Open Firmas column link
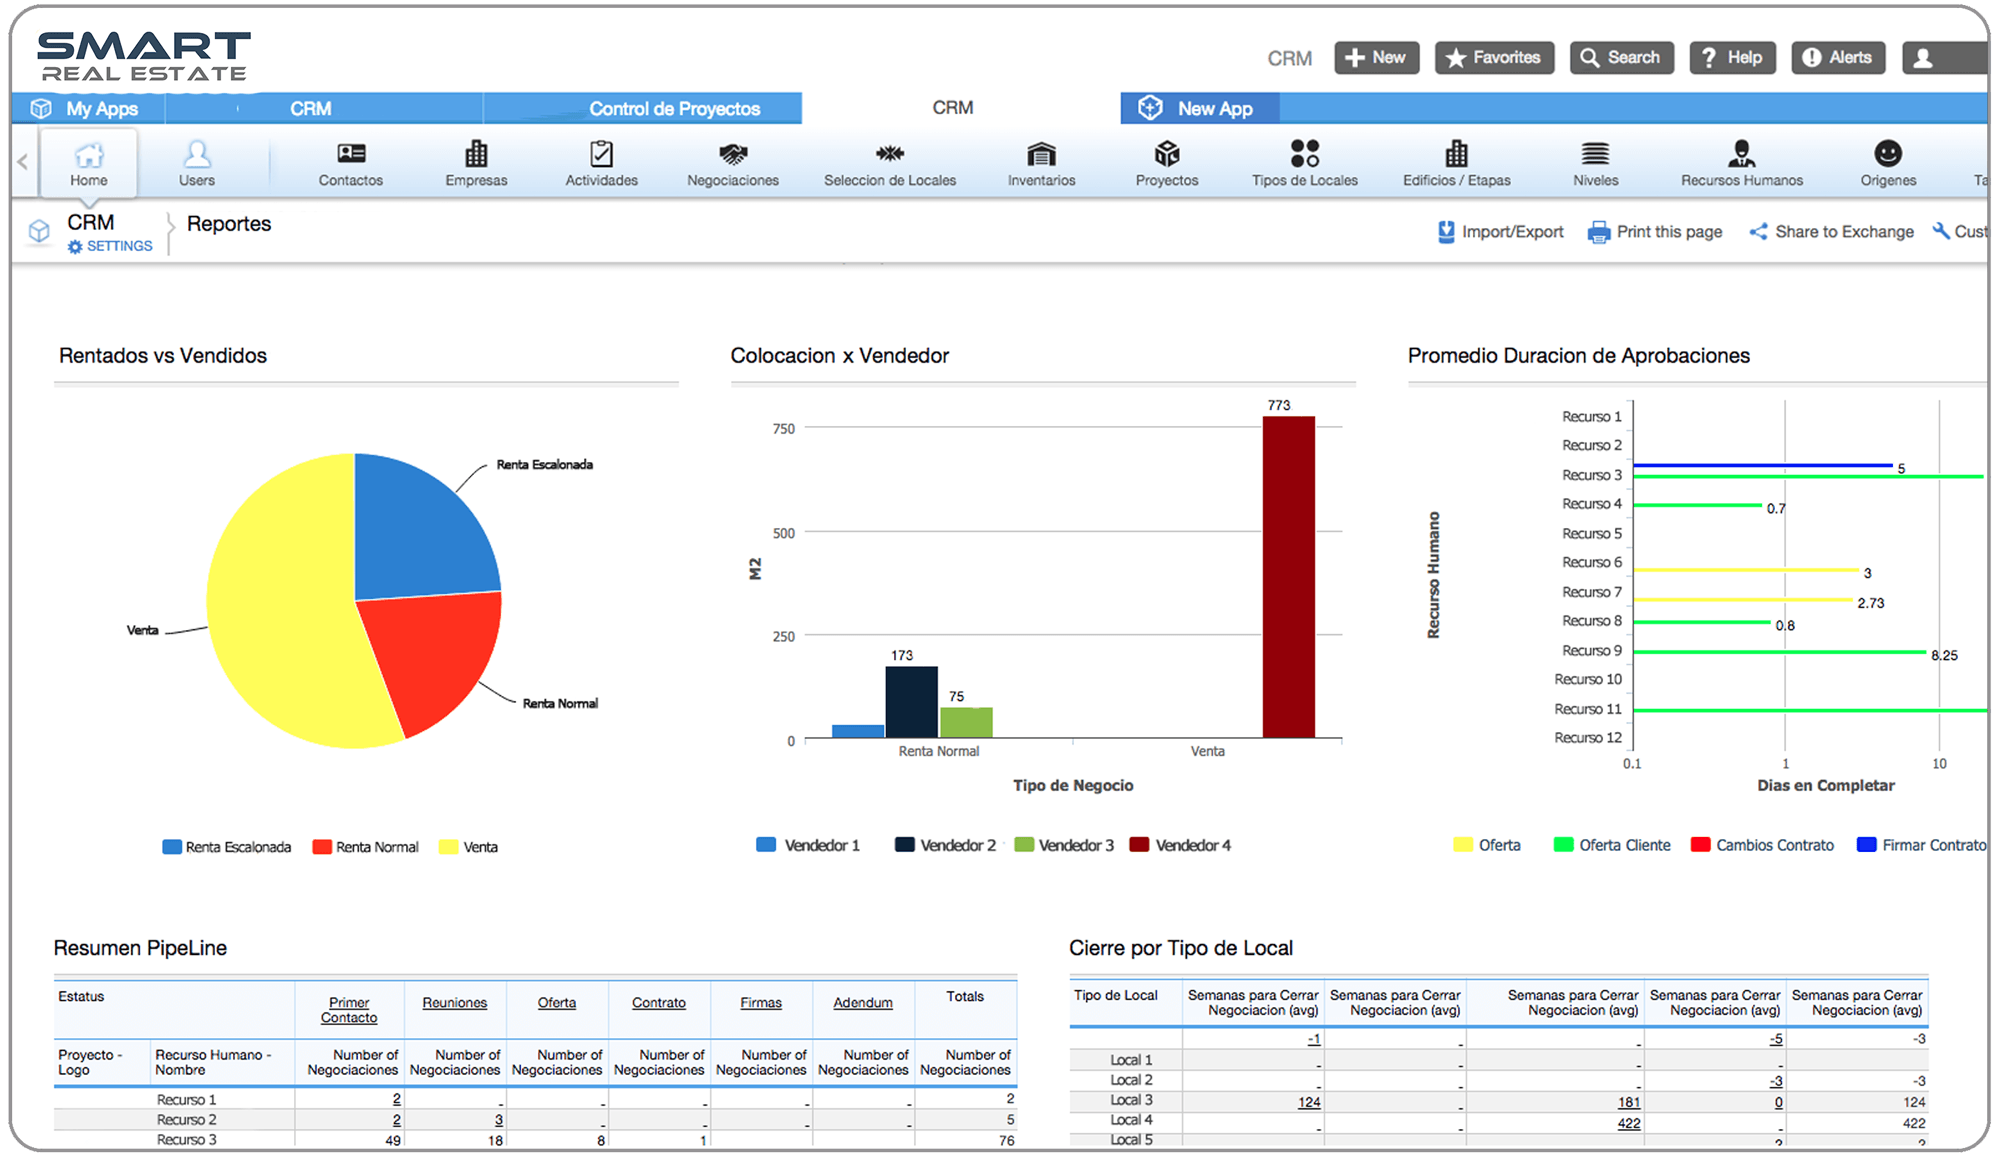The image size is (2000, 1158). point(761,1003)
